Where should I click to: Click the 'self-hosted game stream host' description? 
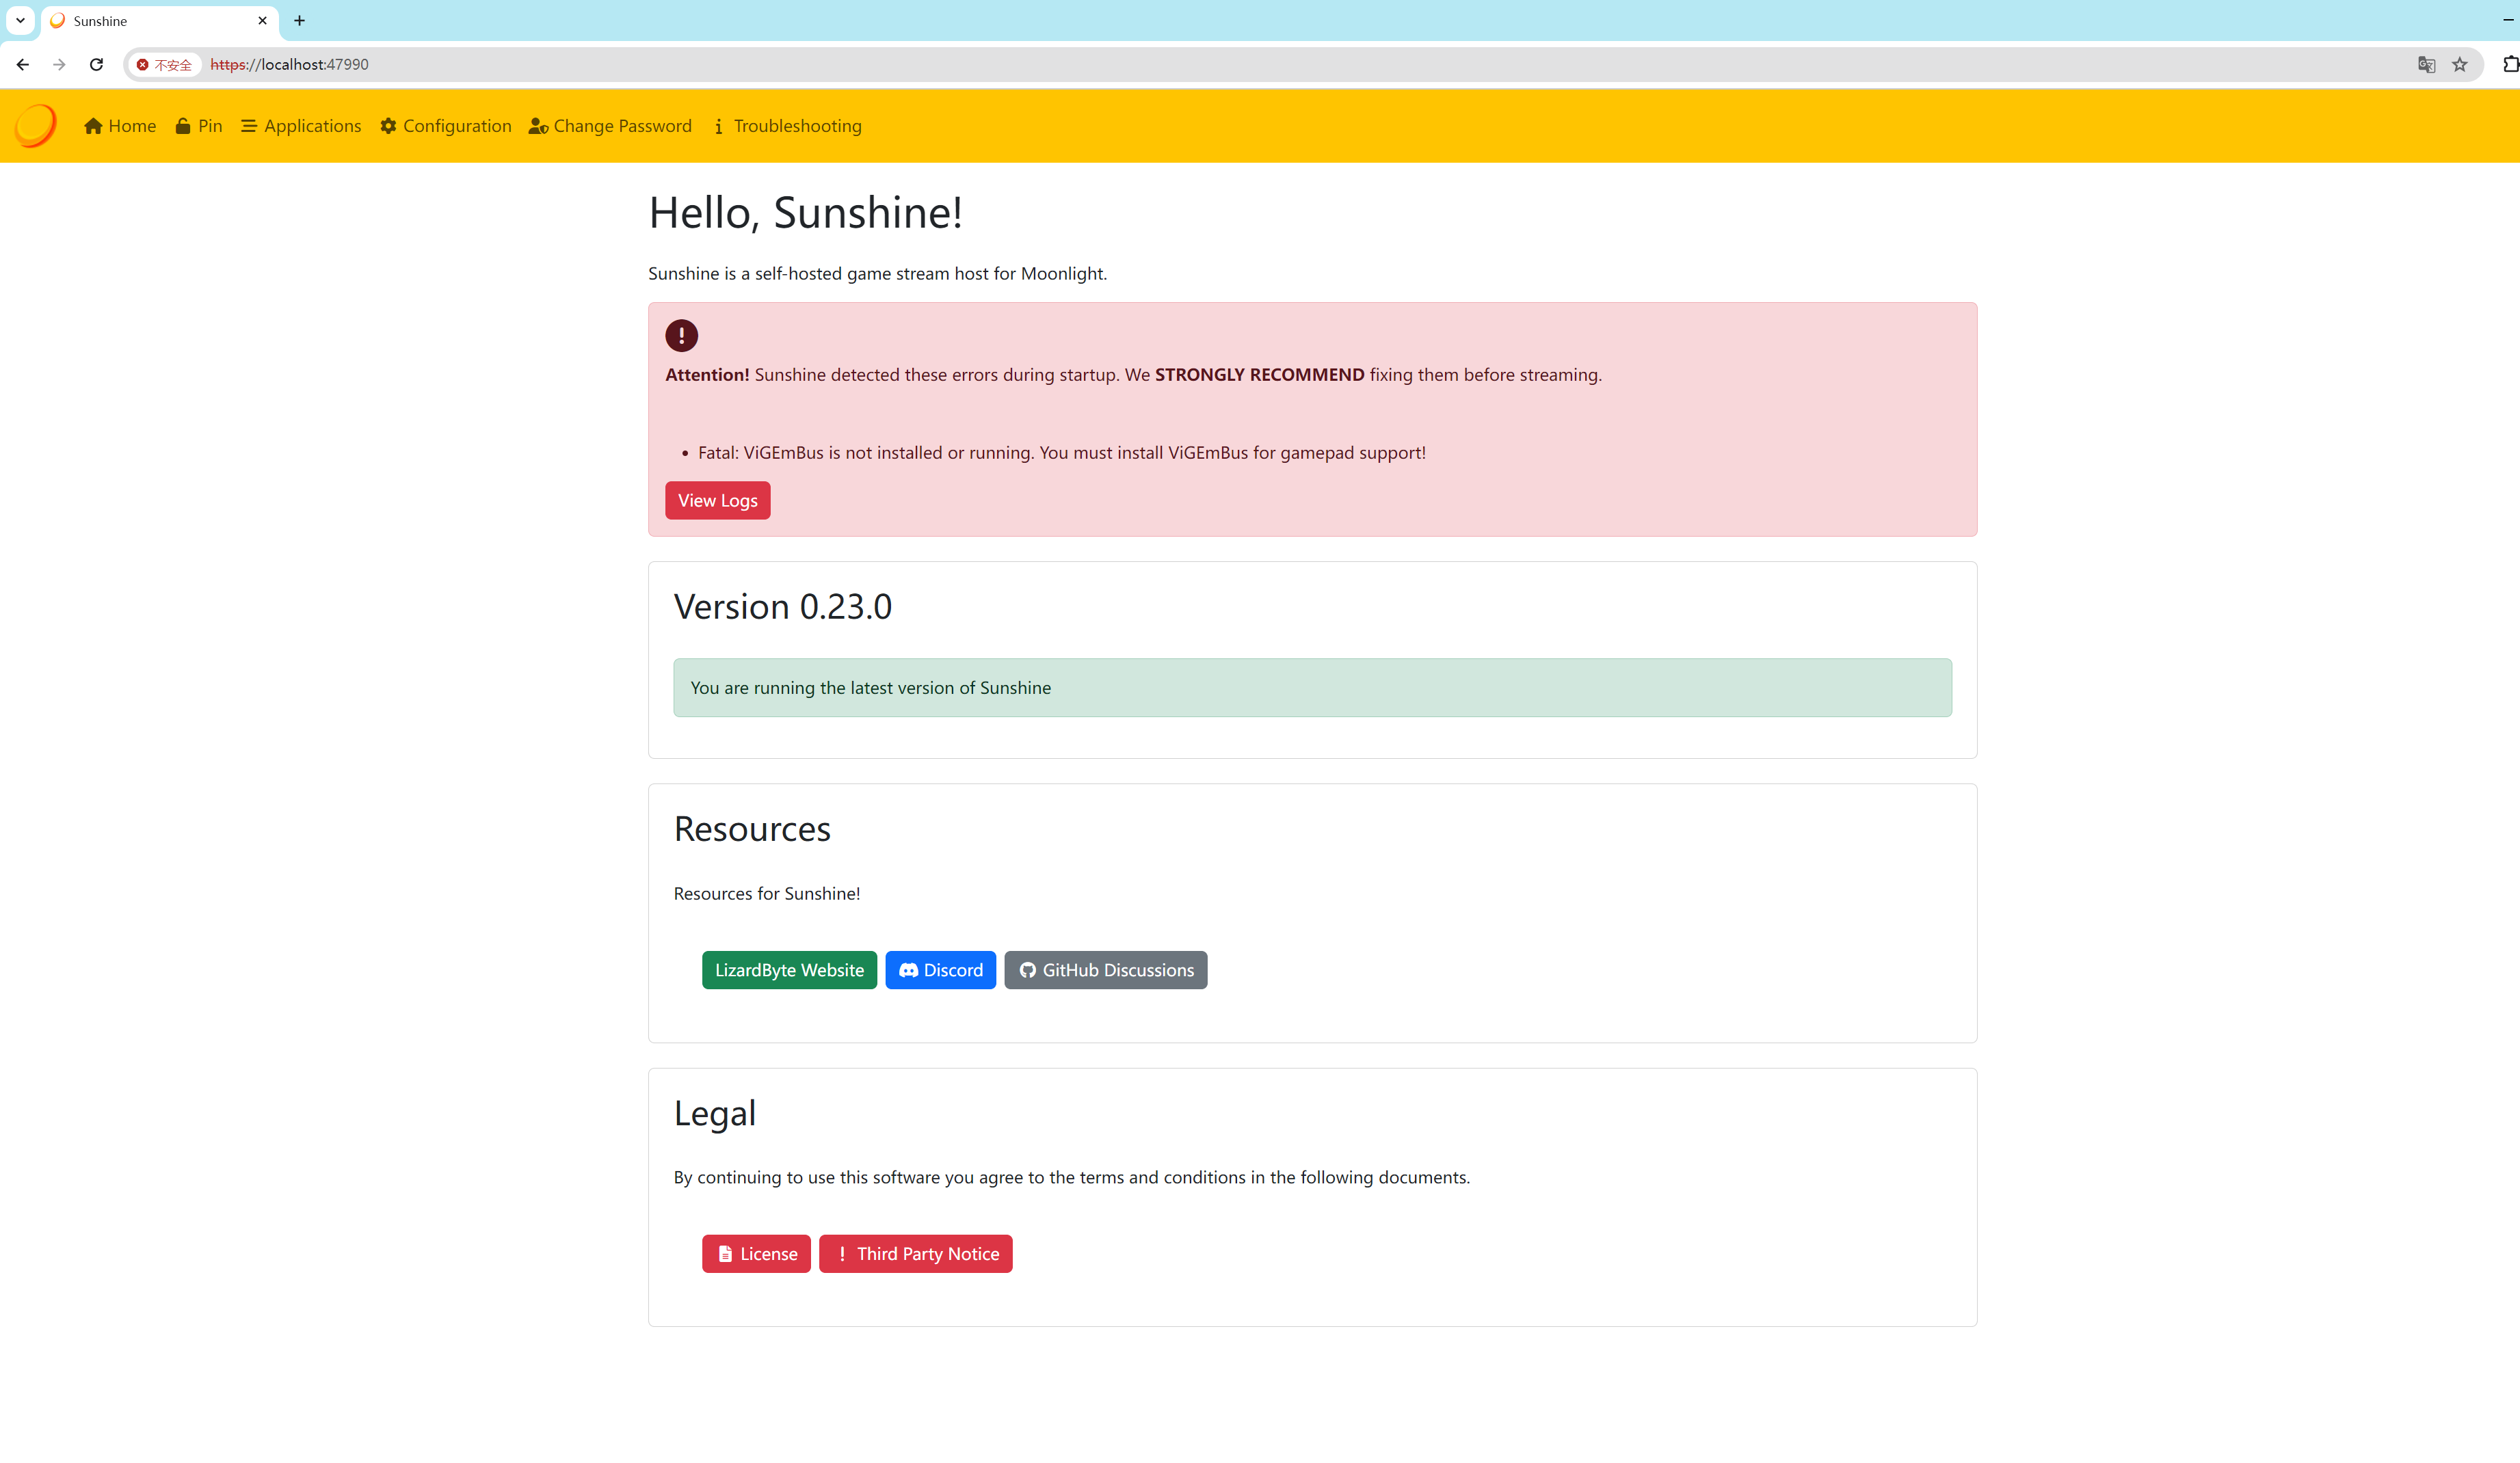click(878, 274)
